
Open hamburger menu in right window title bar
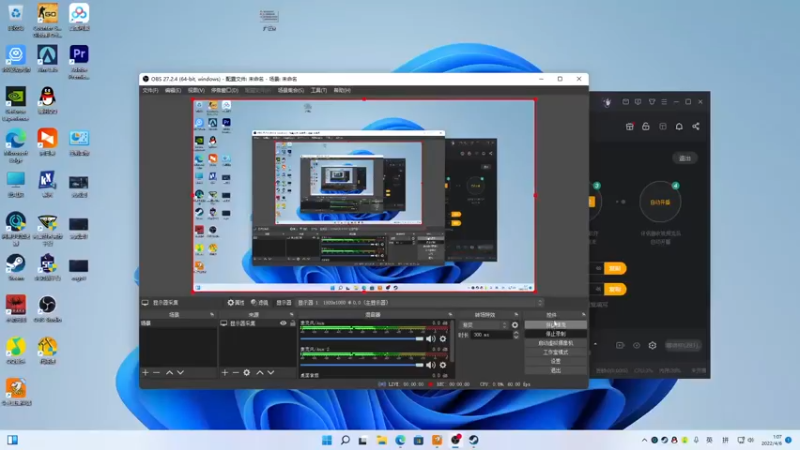pyautogui.click(x=664, y=102)
